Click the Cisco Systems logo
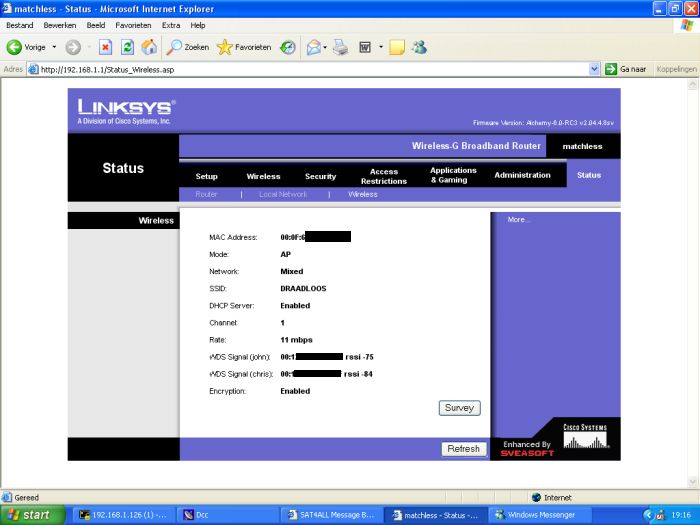The image size is (700, 525). pos(585,436)
